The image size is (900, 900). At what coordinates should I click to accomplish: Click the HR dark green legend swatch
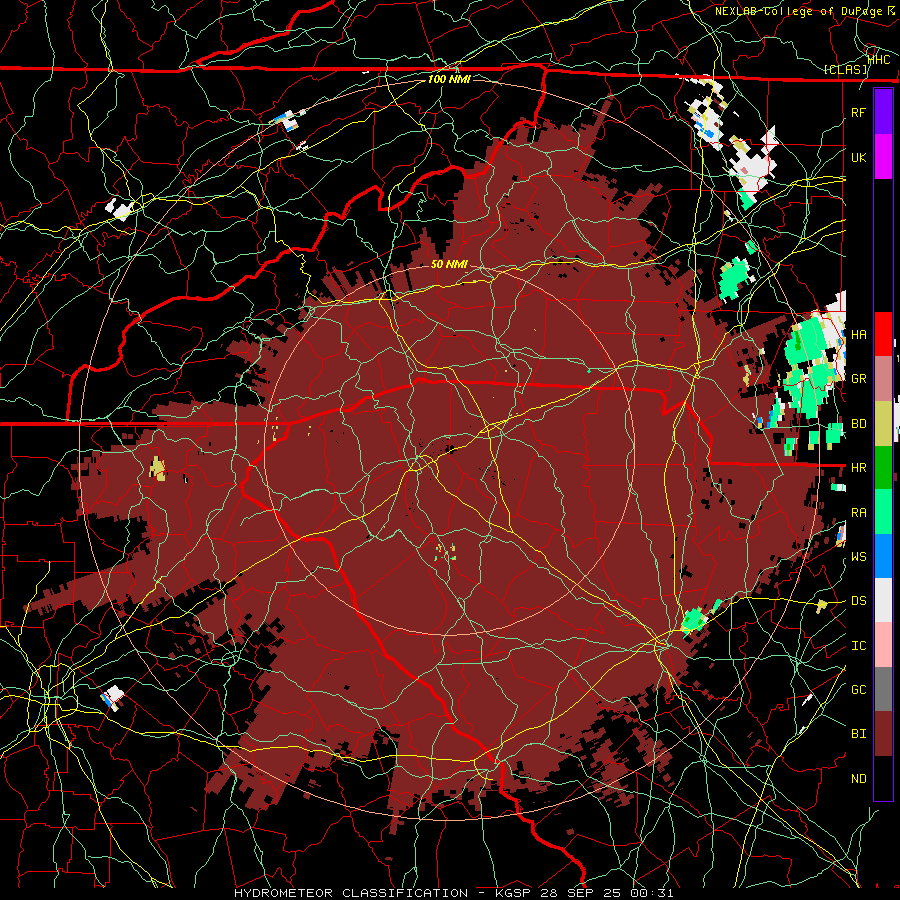883,467
